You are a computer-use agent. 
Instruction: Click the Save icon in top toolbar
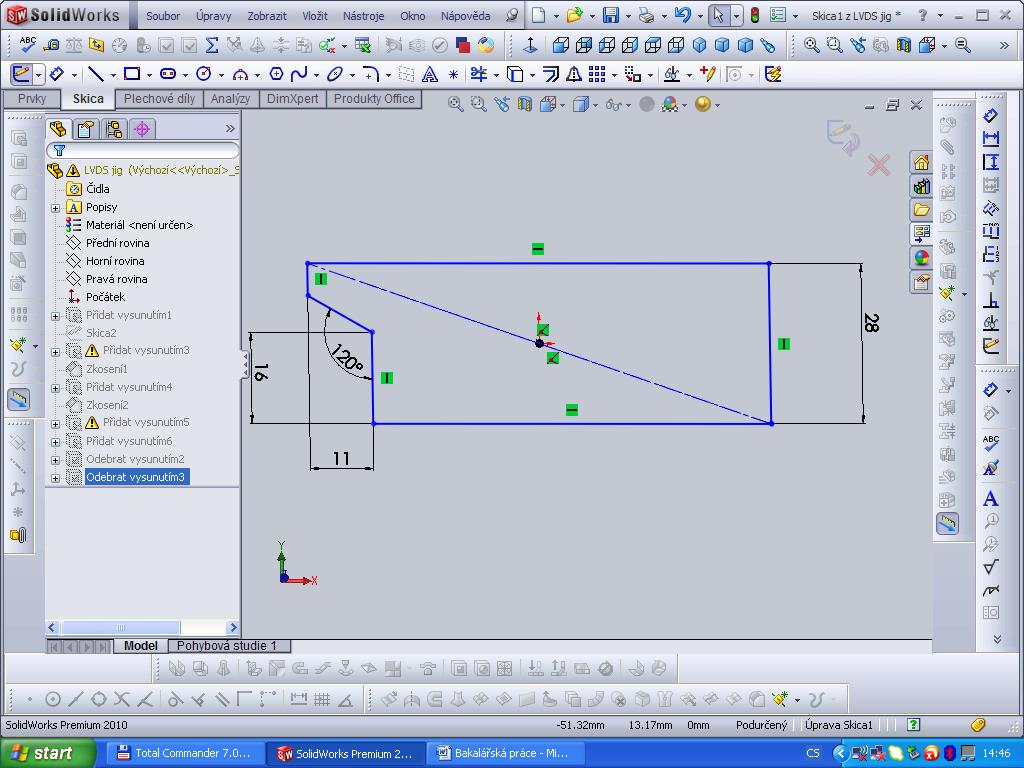(611, 15)
